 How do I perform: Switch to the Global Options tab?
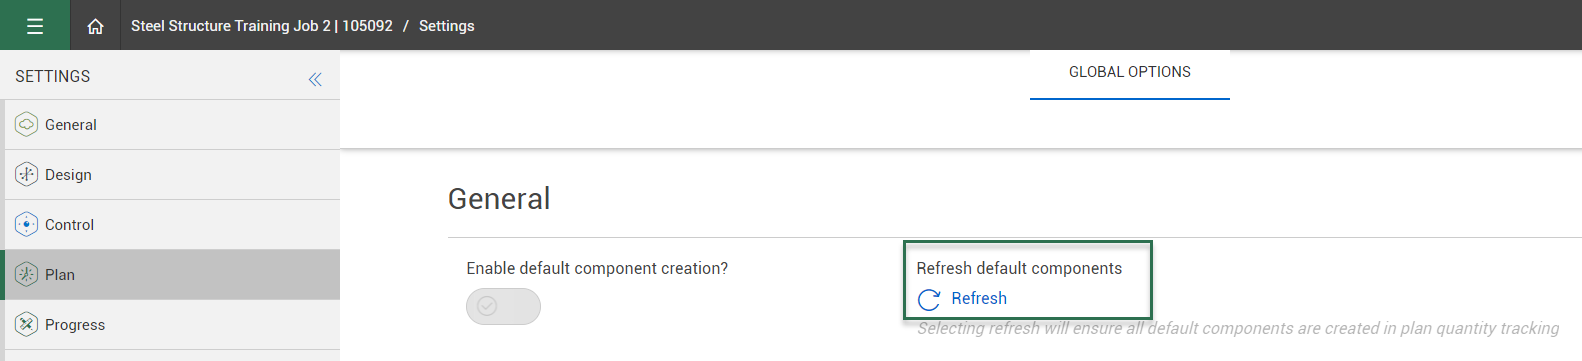tap(1130, 74)
